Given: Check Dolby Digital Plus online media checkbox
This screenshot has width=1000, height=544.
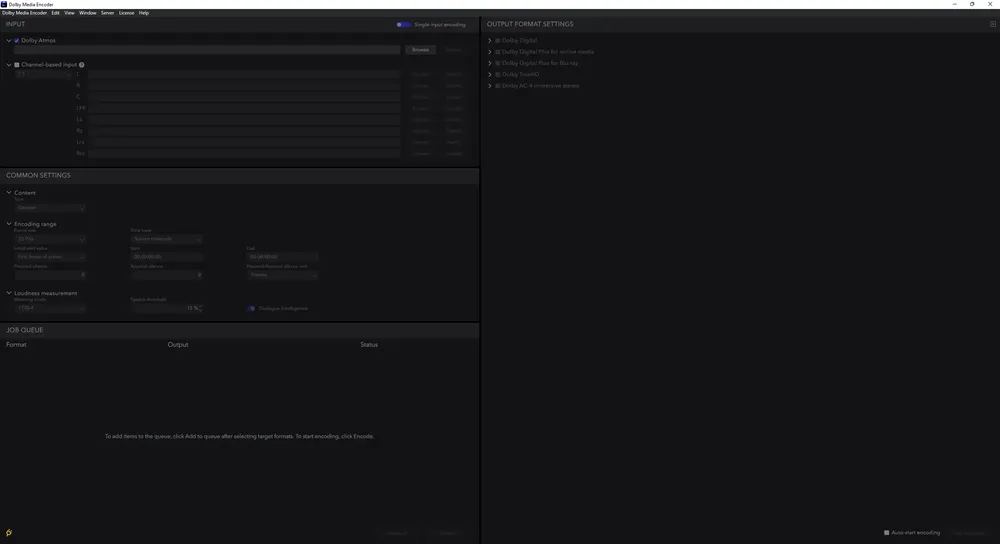Looking at the screenshot, I should coord(498,52).
